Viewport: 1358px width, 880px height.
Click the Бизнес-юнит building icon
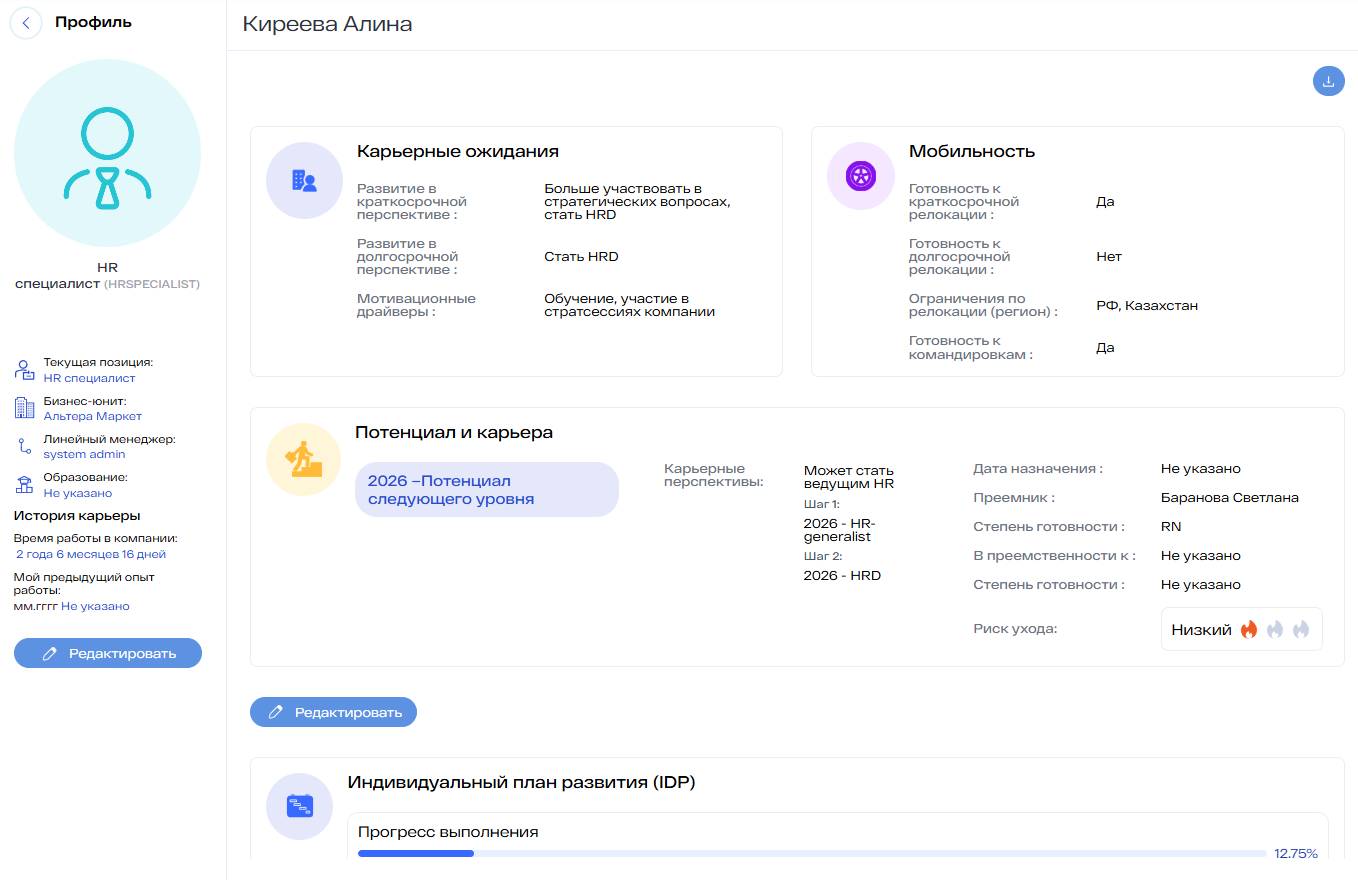24,408
